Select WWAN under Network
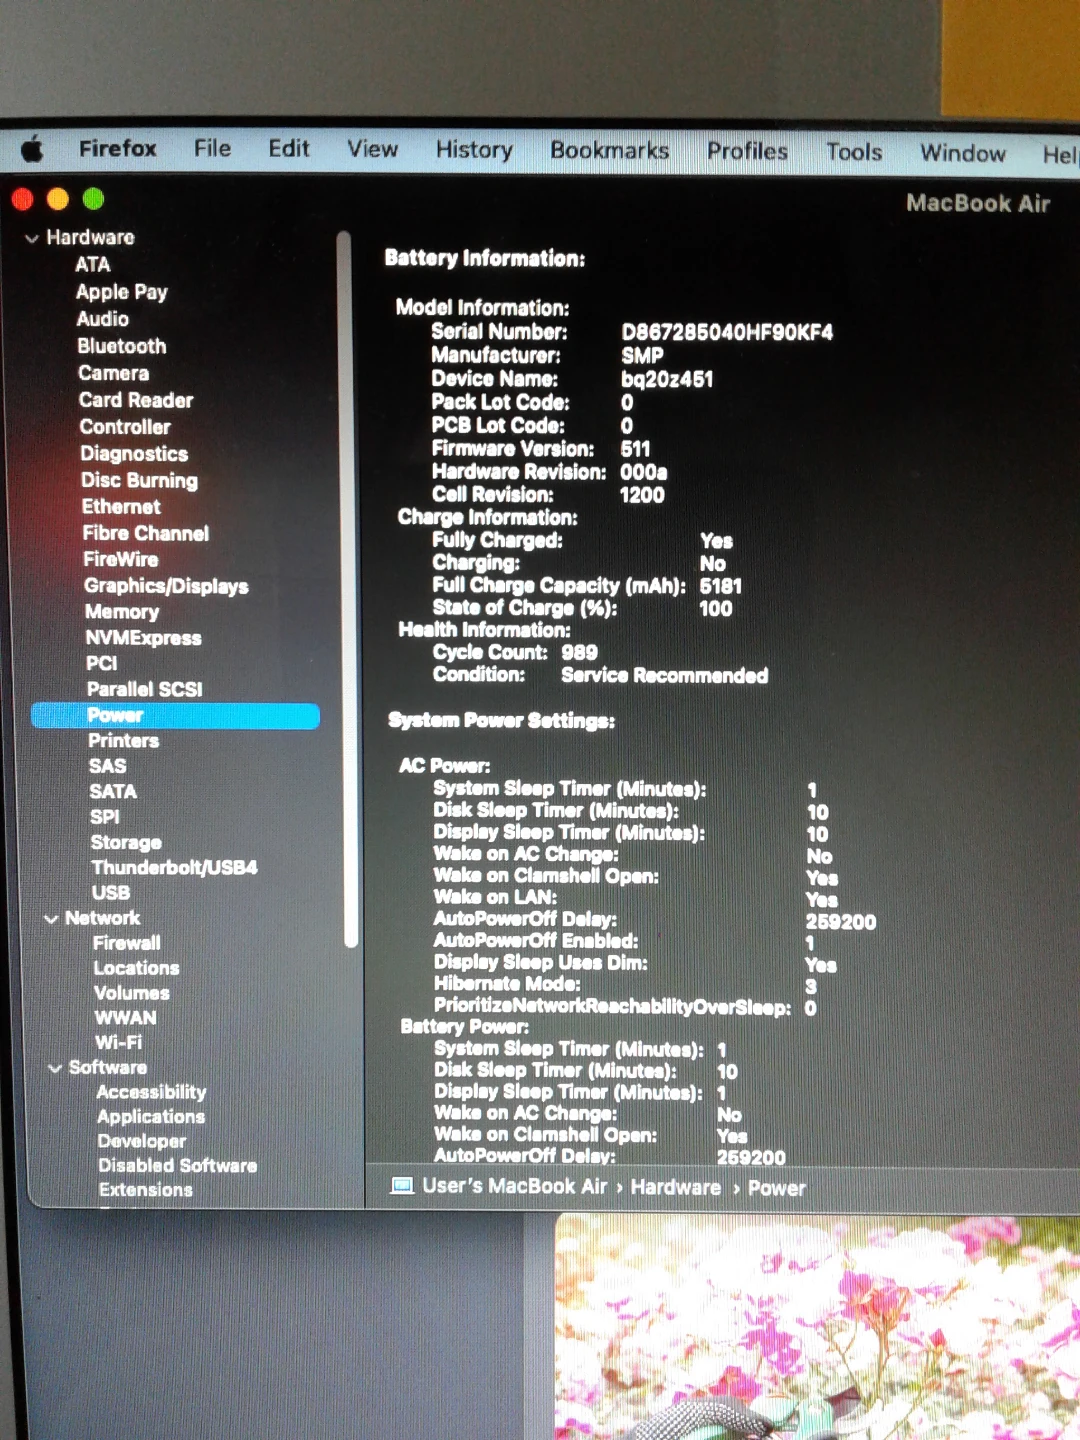1080x1440 pixels. (126, 1018)
